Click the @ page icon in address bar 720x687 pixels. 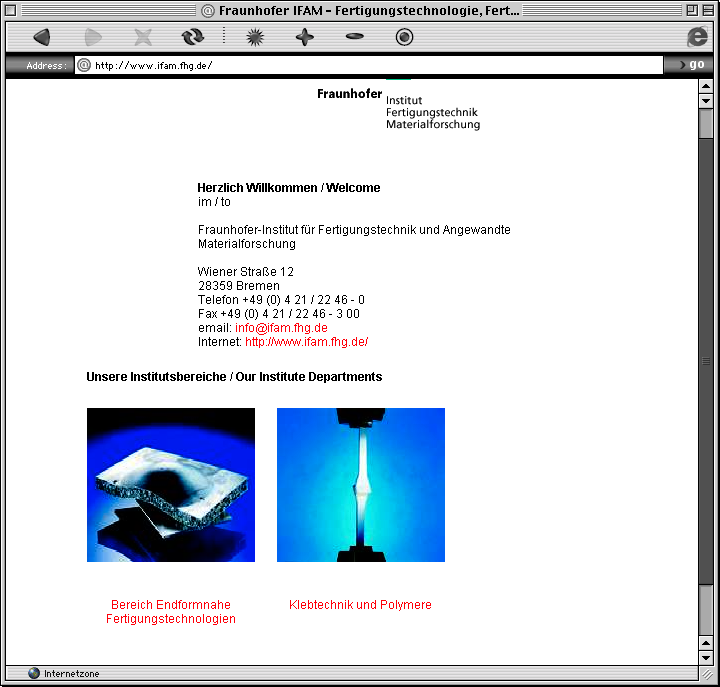84,65
